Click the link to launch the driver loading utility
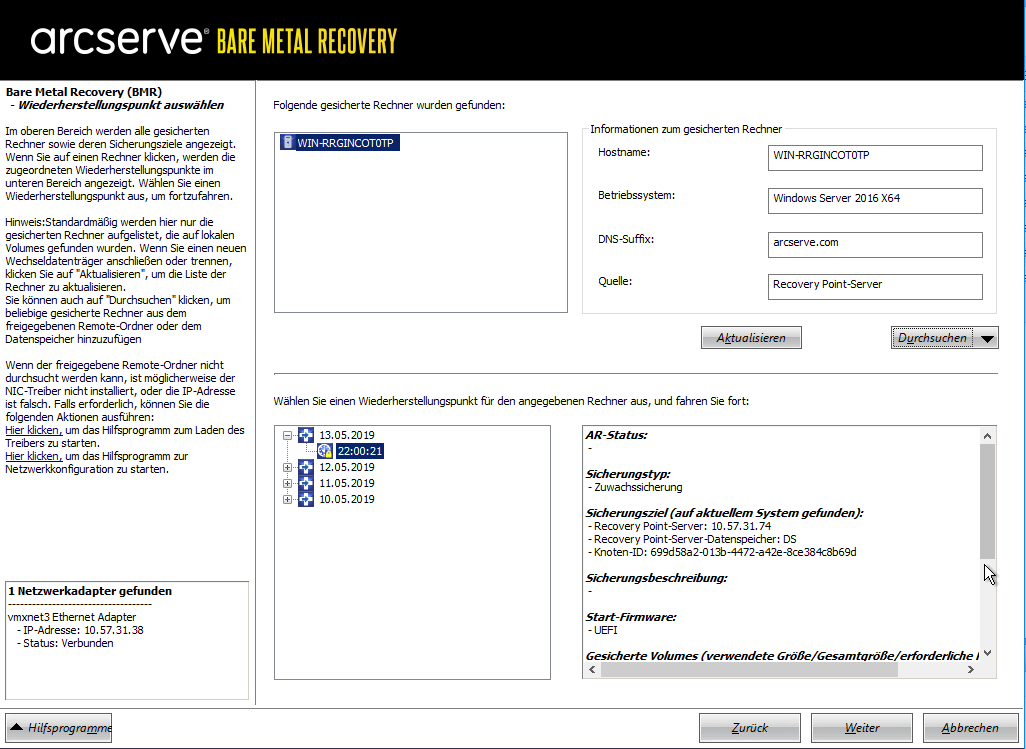This screenshot has height=749, width=1026. tap(33, 430)
